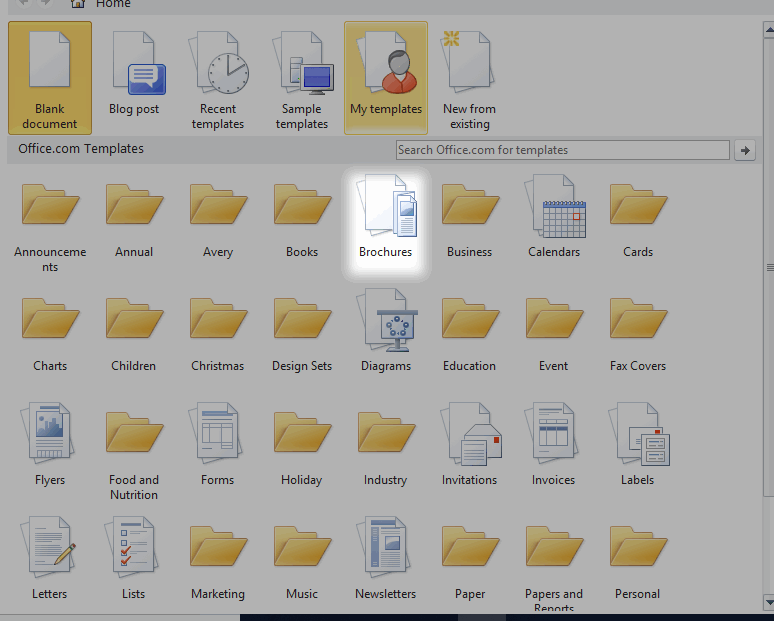Open the Business folder
This screenshot has height=621, width=774.
(469, 220)
